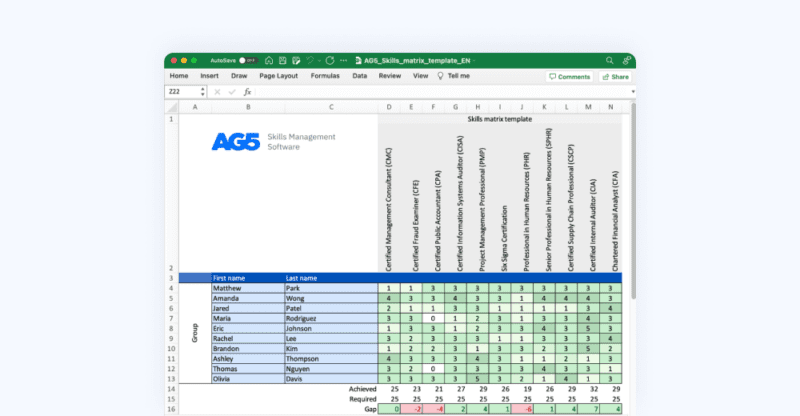Switch to the Page Layout tab

[278, 76]
